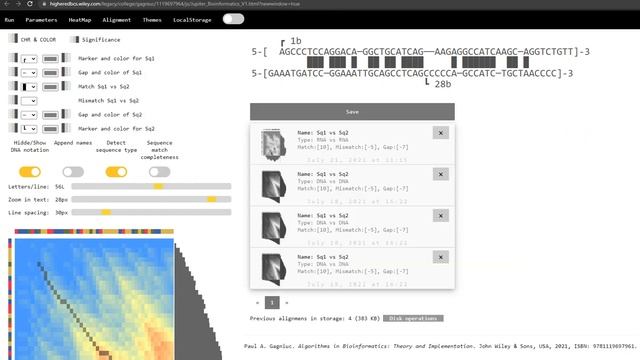Pick the marker color swatch for Sq1
Viewport: 640px width, 360px height.
[x=50, y=59]
